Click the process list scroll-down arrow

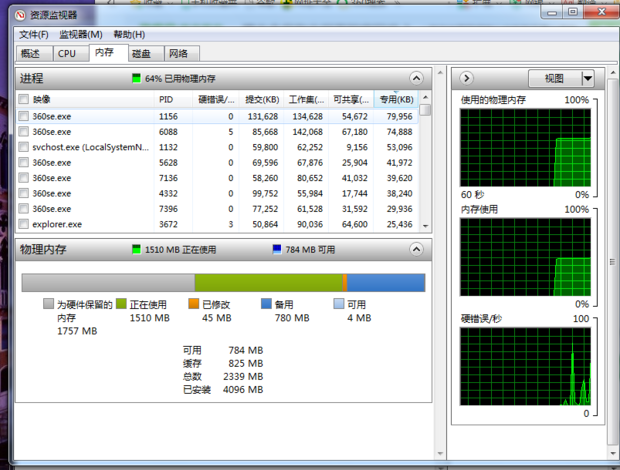click(x=425, y=226)
